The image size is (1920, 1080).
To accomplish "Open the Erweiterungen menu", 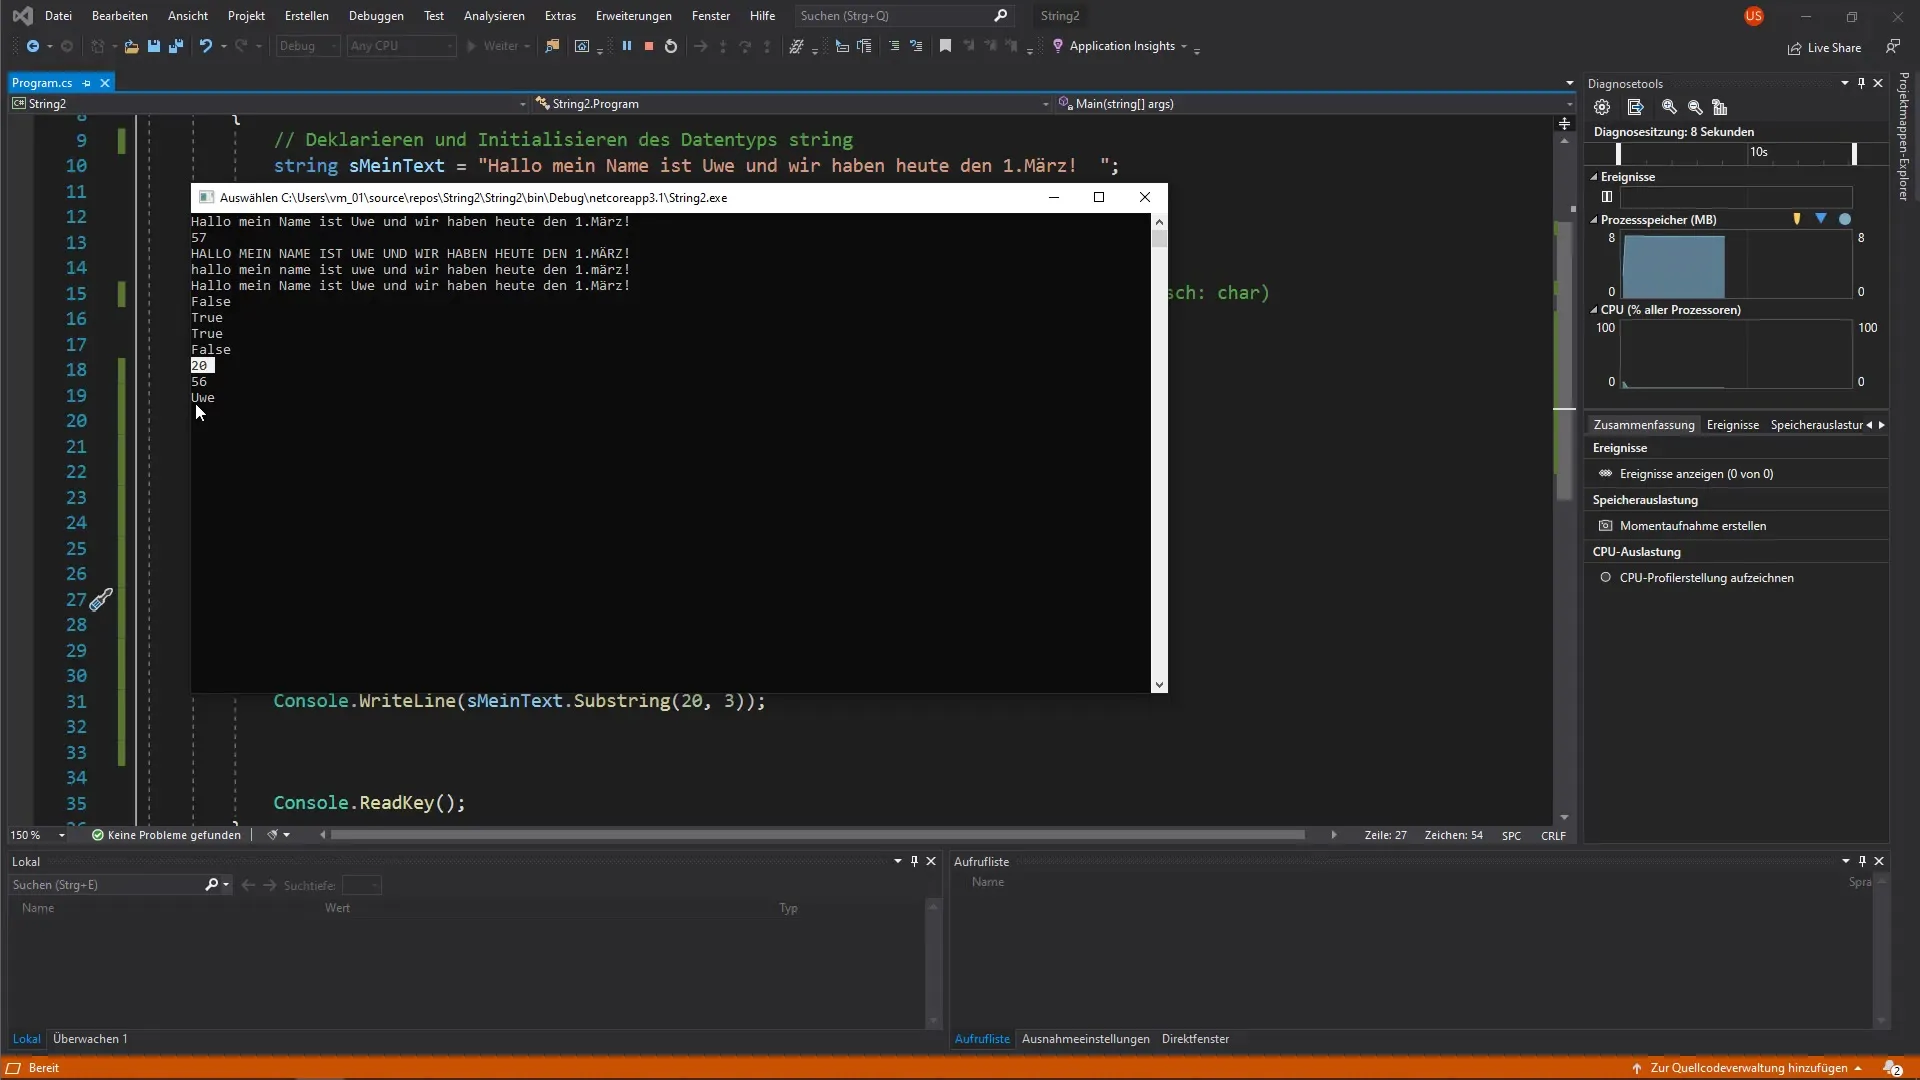I will pyautogui.click(x=633, y=16).
